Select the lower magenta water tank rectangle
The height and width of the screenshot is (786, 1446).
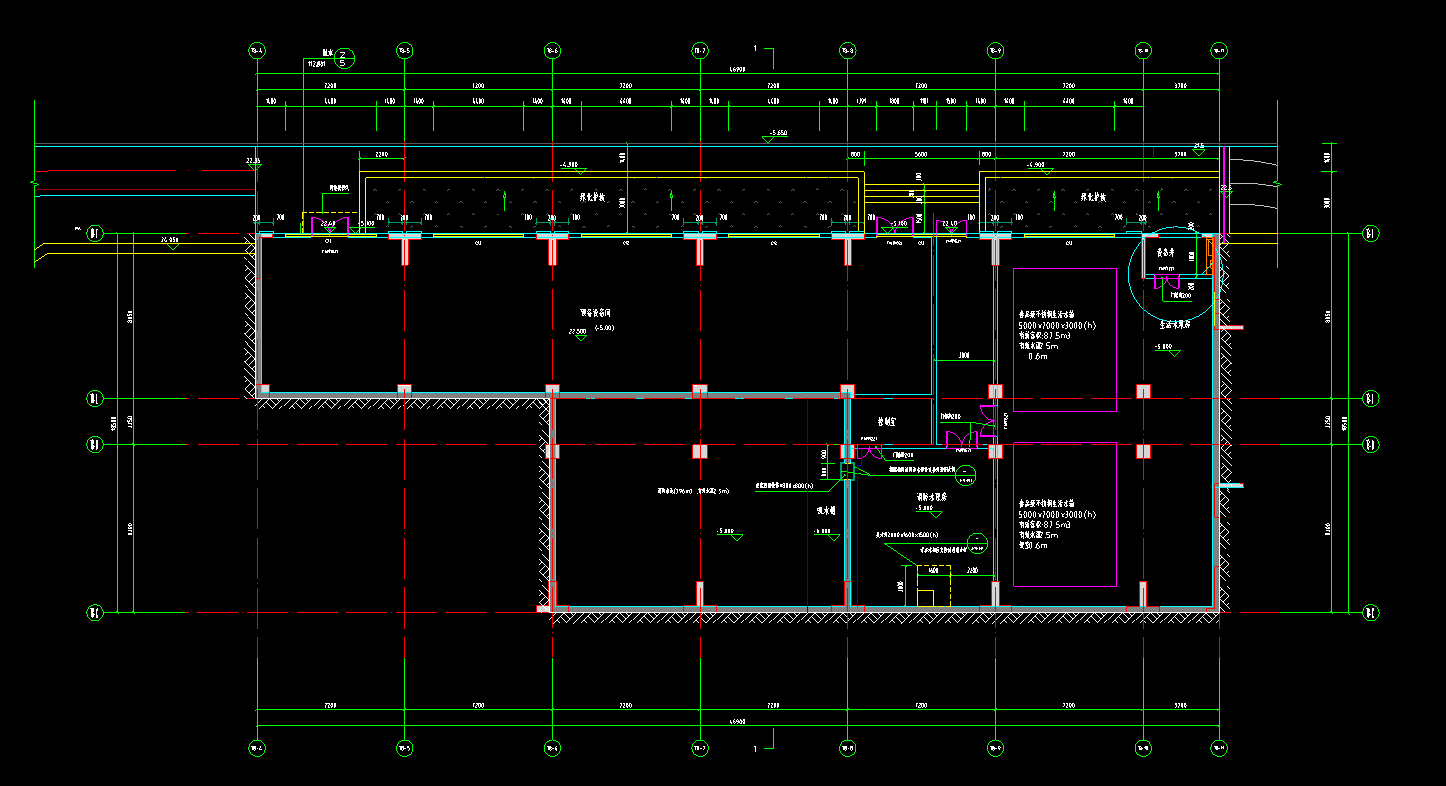[1064, 514]
